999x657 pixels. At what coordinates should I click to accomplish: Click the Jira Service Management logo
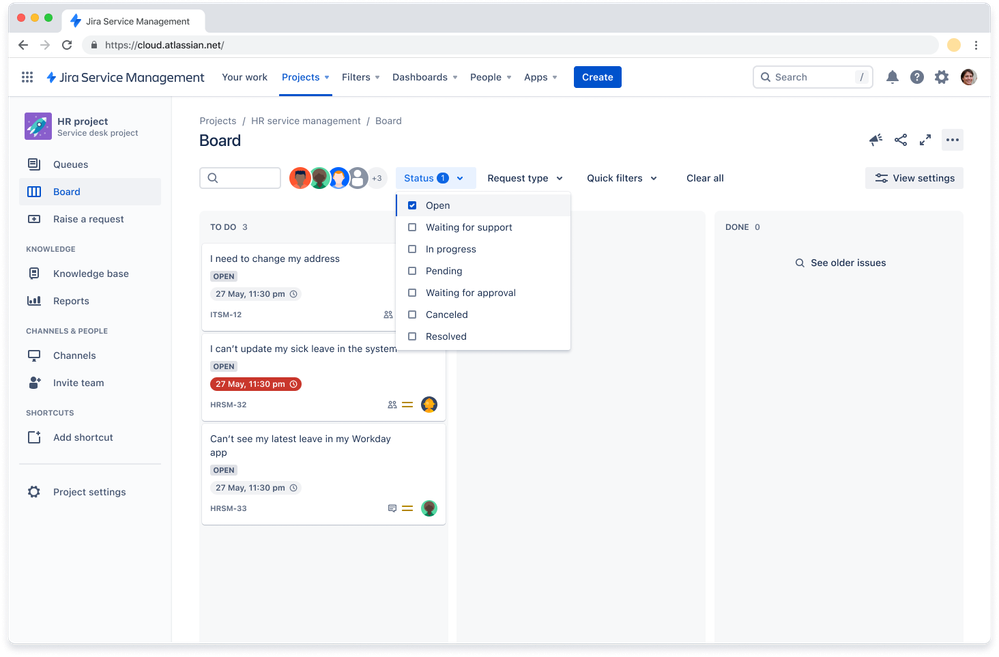[x=126, y=77]
